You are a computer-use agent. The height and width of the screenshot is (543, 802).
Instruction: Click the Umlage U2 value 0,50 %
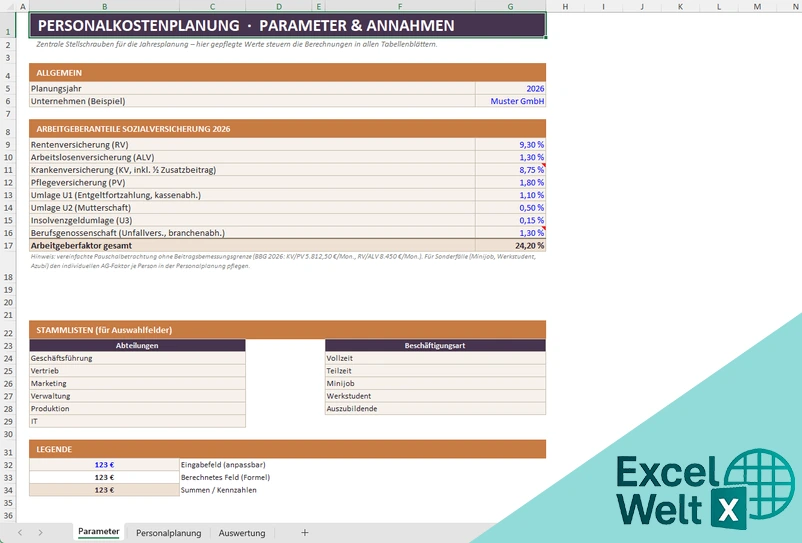click(510, 208)
